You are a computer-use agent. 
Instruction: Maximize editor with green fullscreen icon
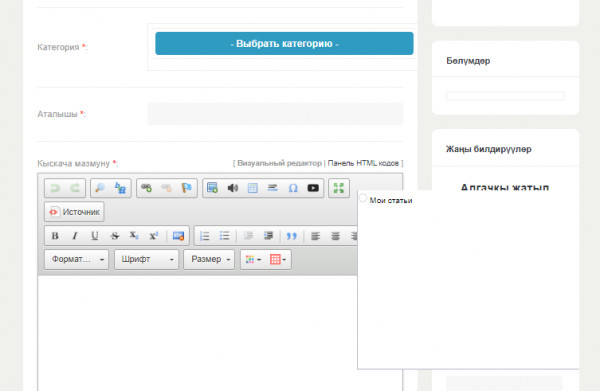(339, 188)
